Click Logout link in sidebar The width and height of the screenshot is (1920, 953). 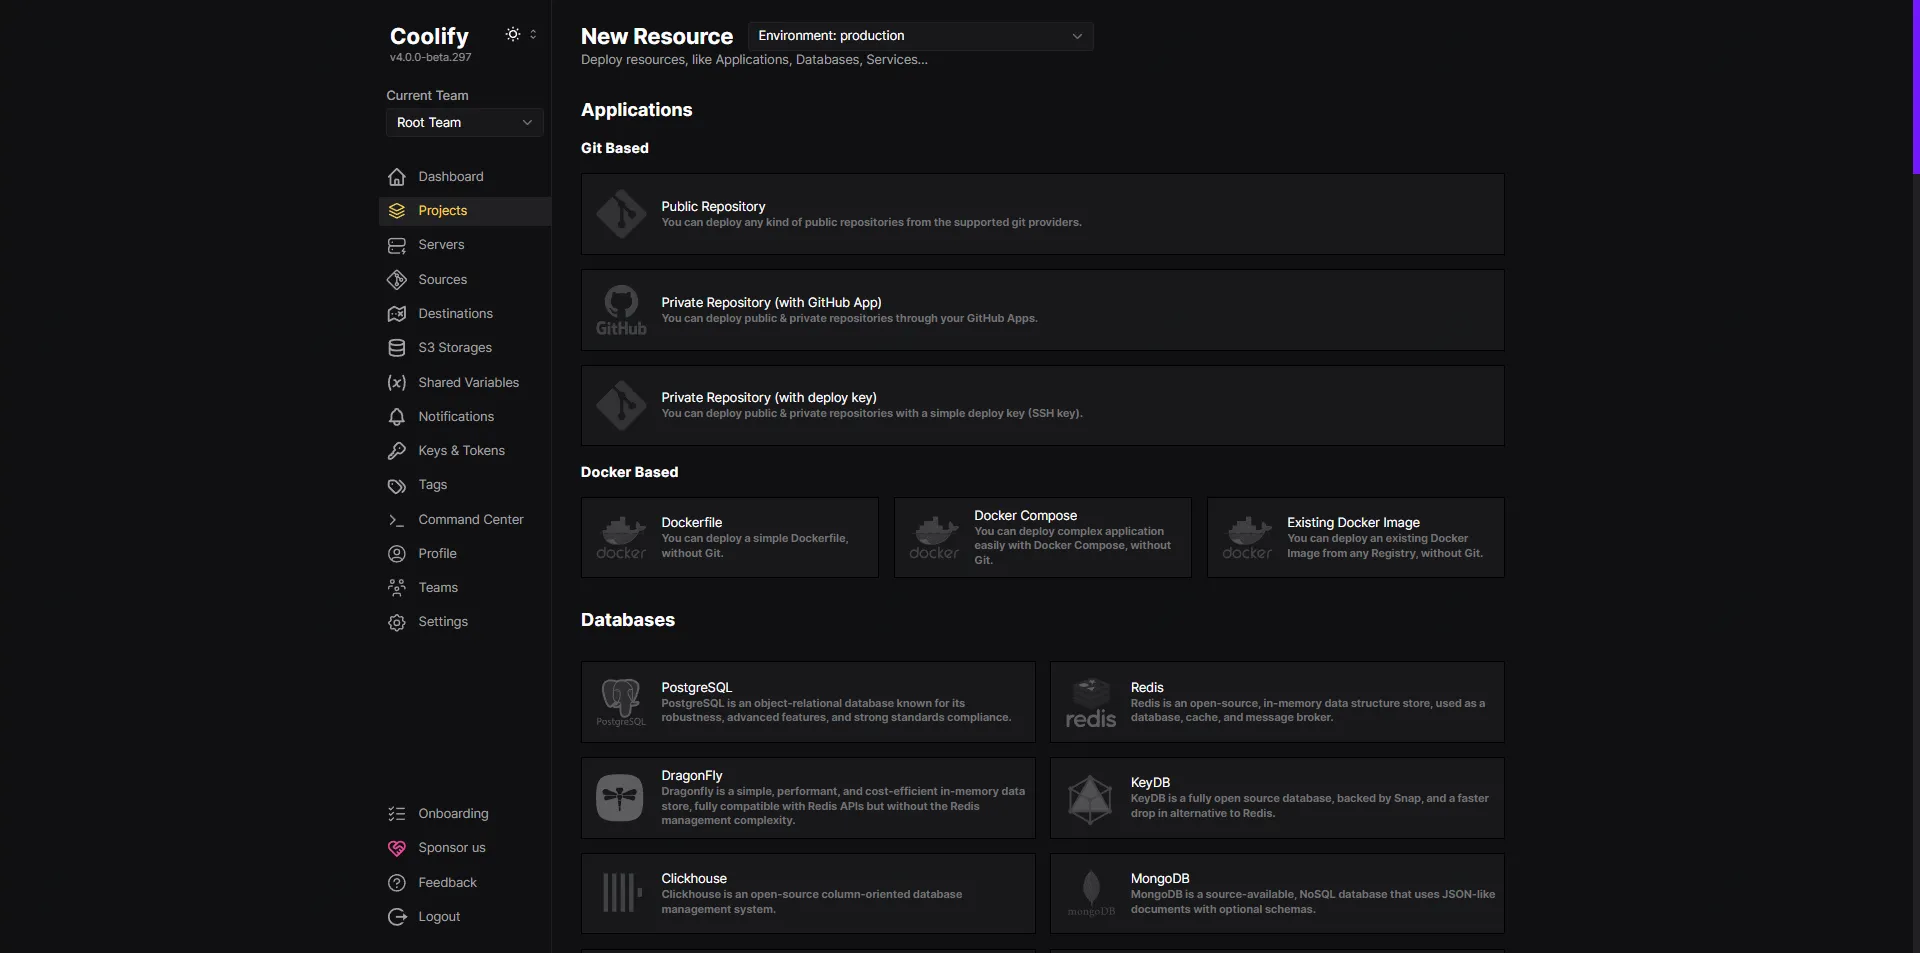point(439,917)
